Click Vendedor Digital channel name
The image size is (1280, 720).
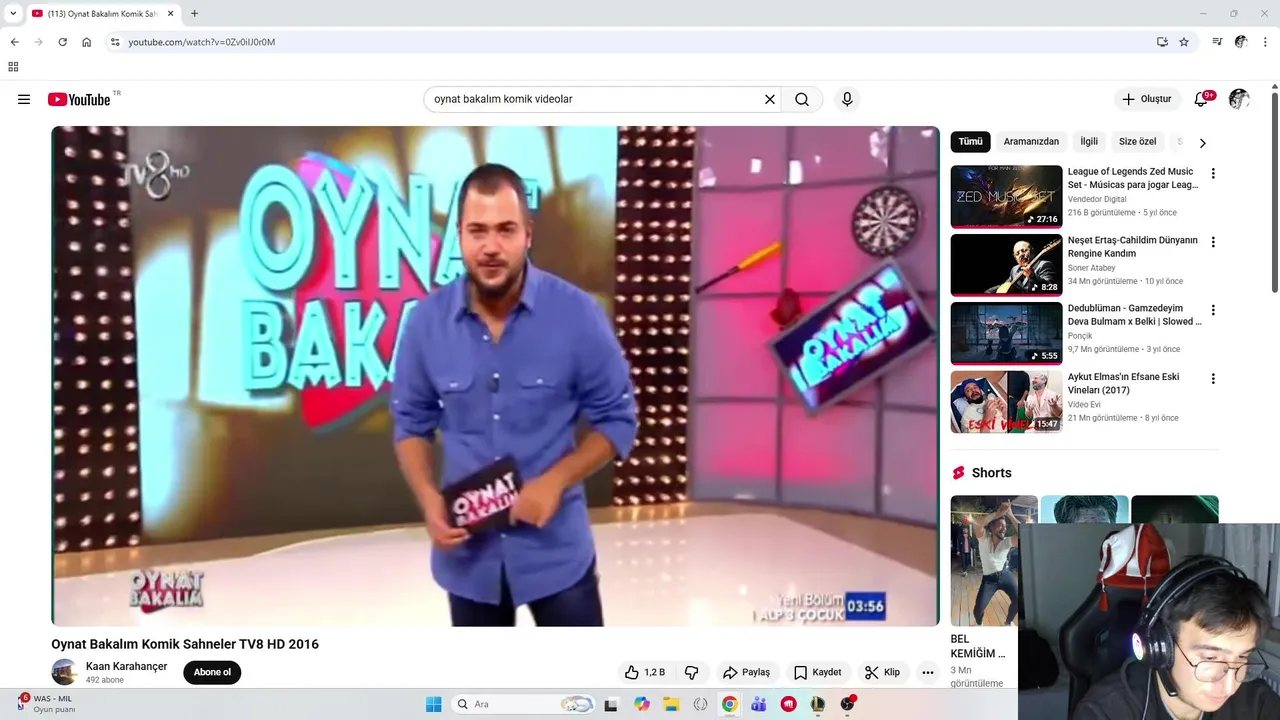click(1097, 199)
